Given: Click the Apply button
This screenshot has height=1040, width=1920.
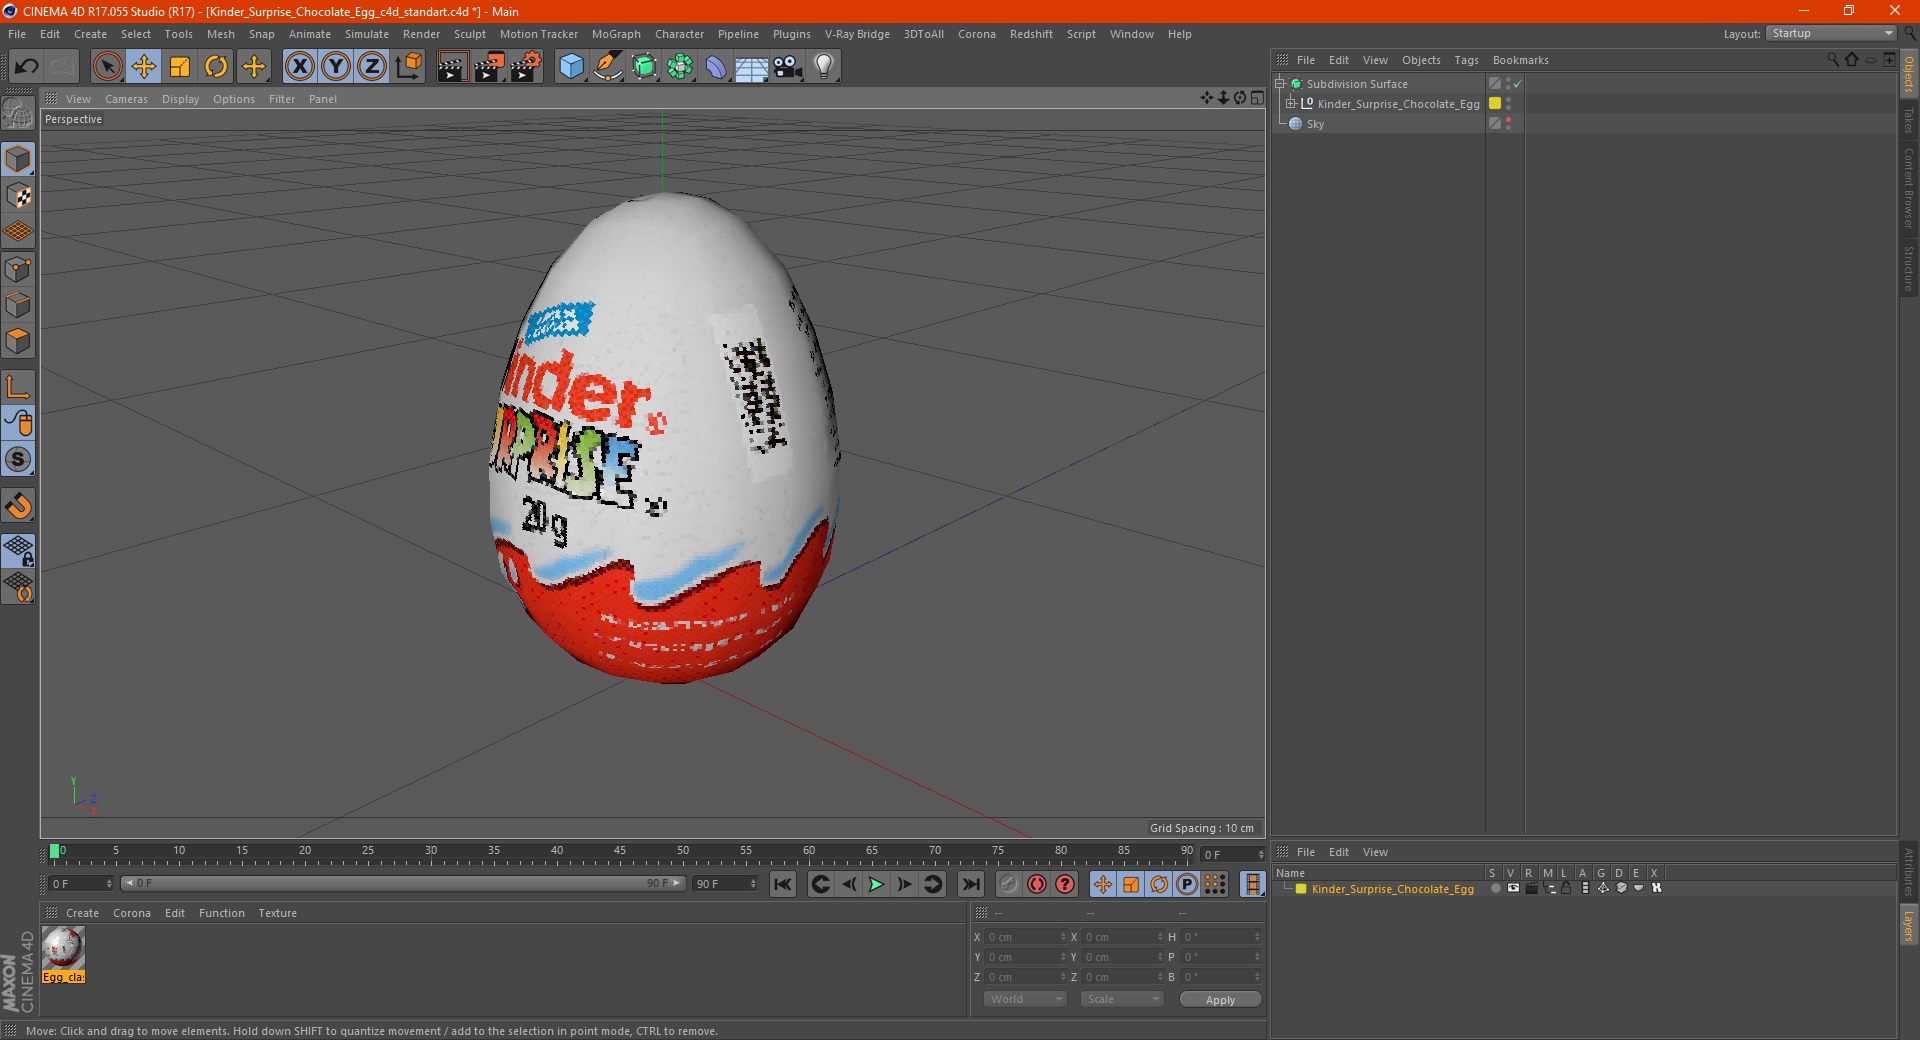Looking at the screenshot, I should (1220, 999).
